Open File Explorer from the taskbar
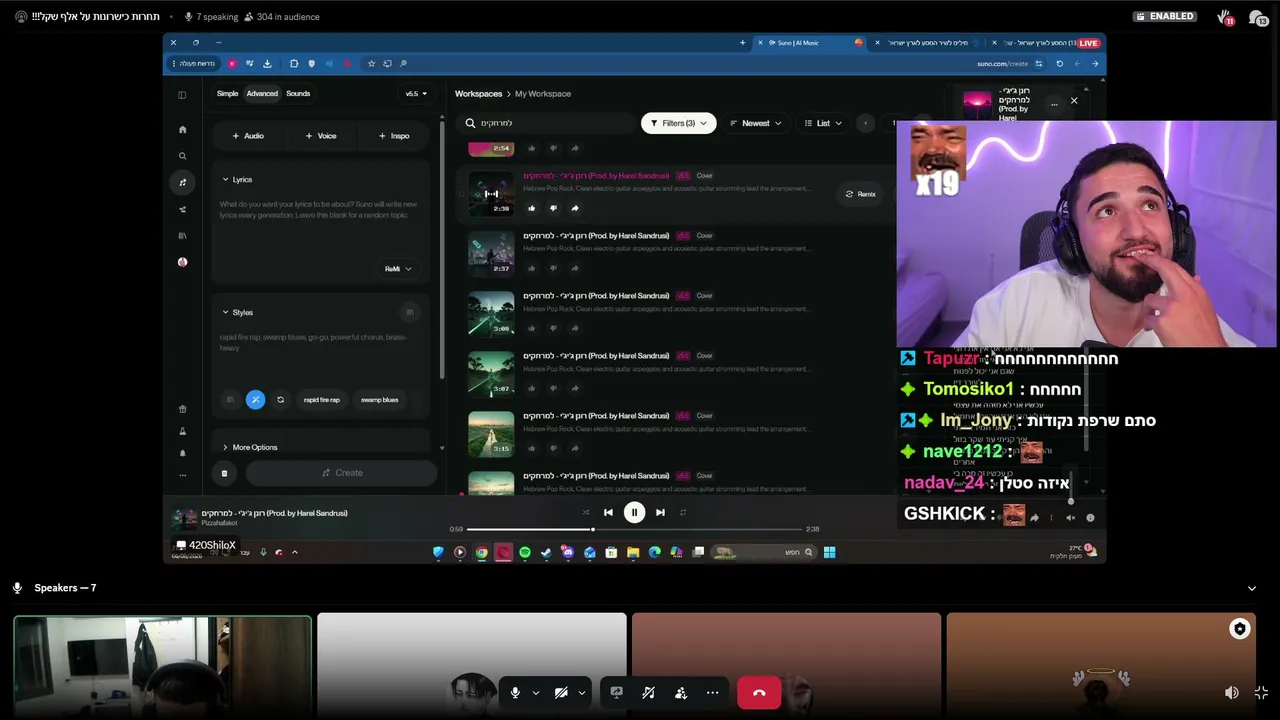 tap(633, 552)
